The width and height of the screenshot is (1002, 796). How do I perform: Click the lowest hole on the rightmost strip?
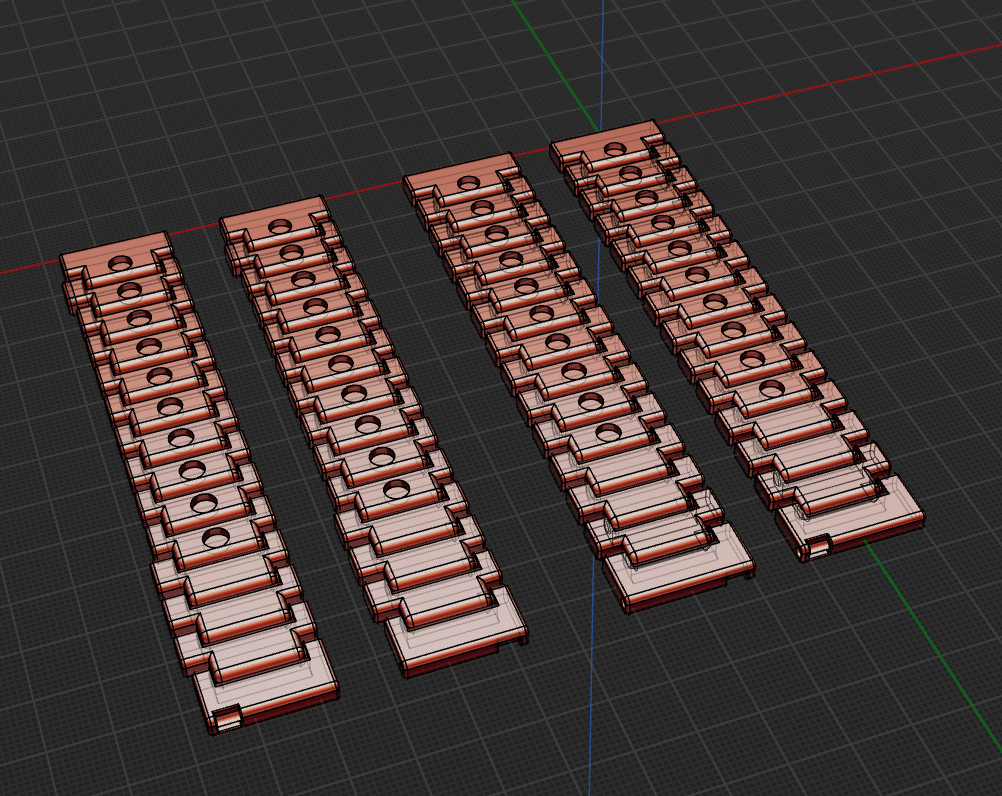[x=770, y=387]
